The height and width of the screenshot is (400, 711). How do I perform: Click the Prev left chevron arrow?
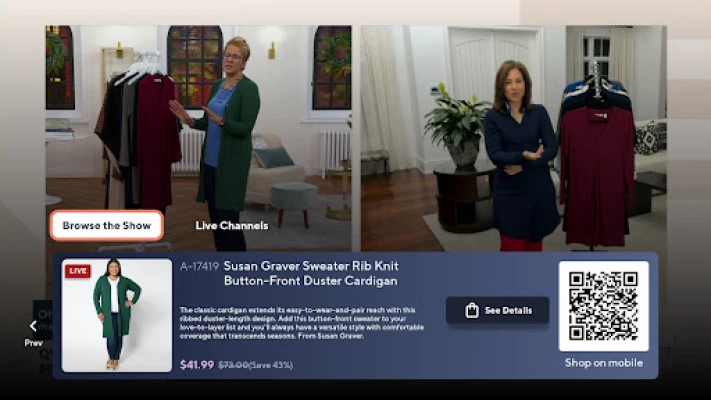33,326
